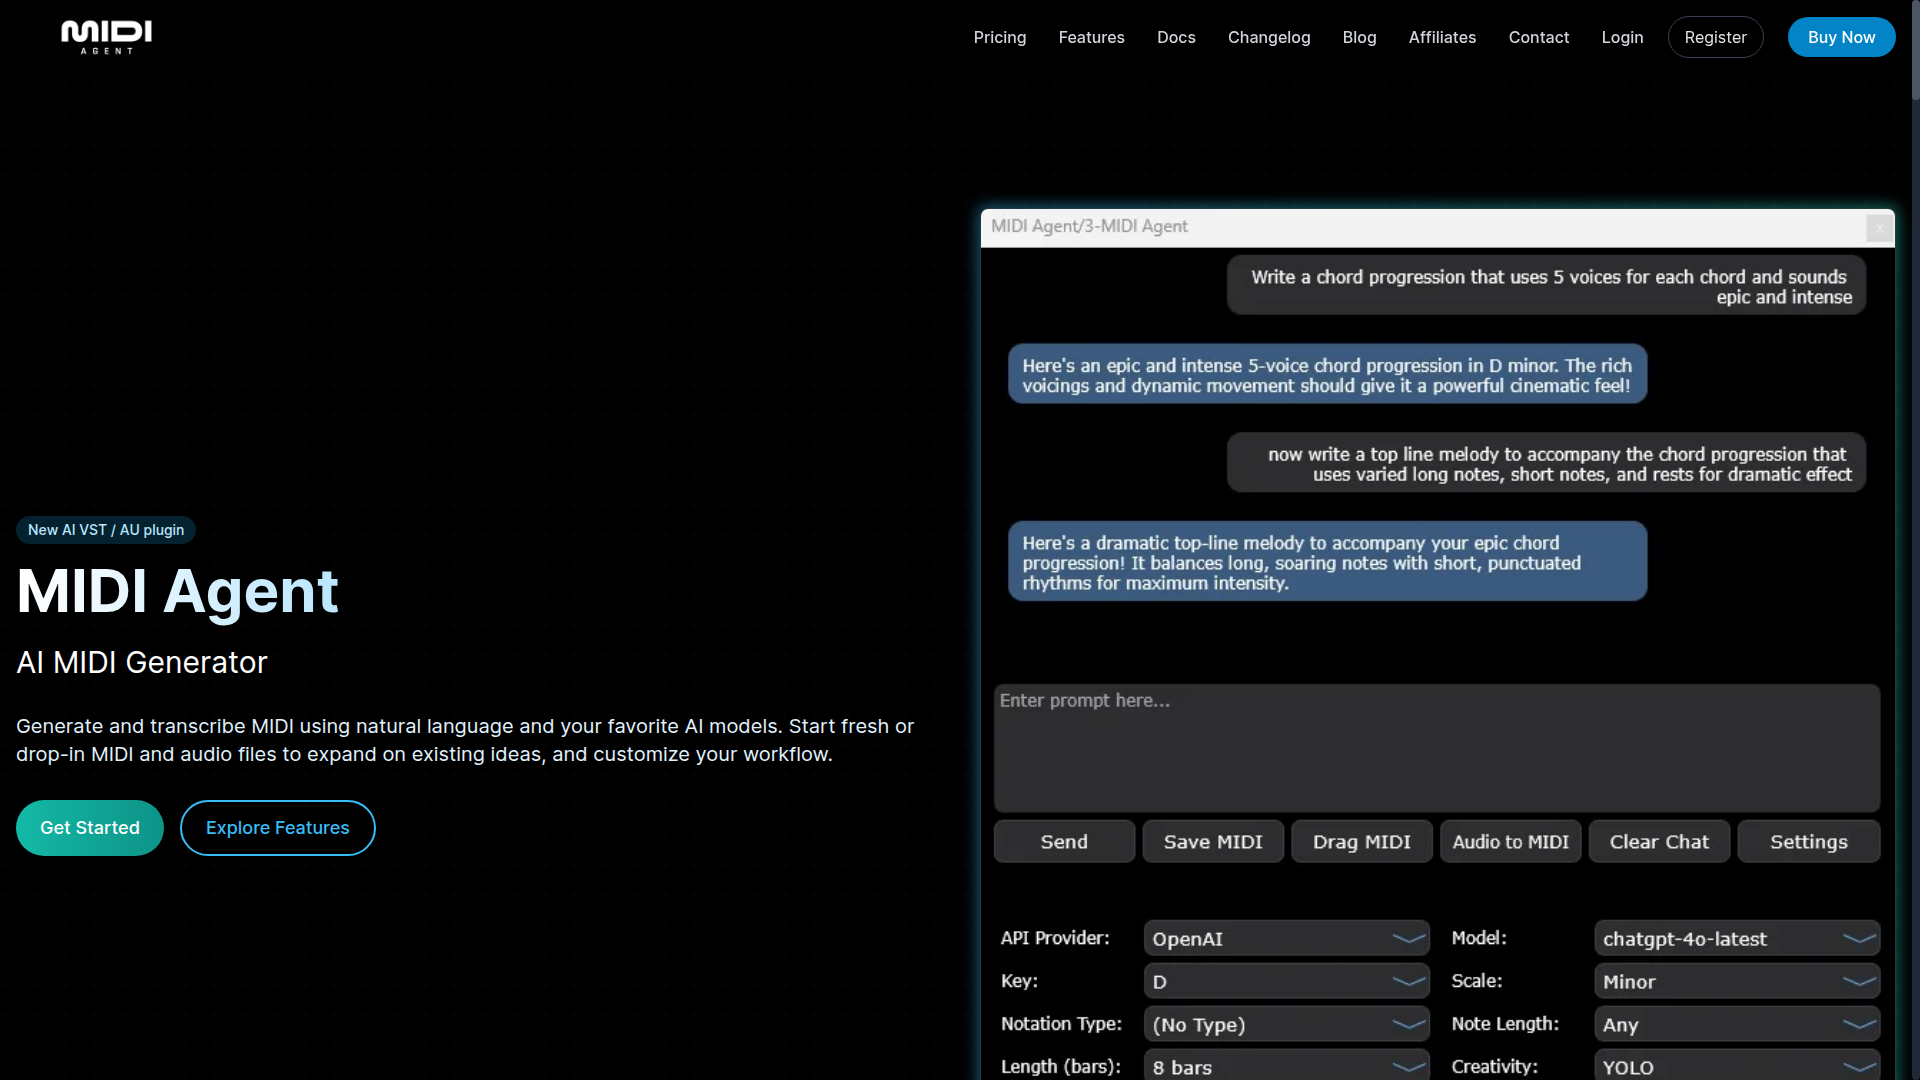Open the Scale dropdown set to Minor

pyautogui.click(x=1736, y=981)
